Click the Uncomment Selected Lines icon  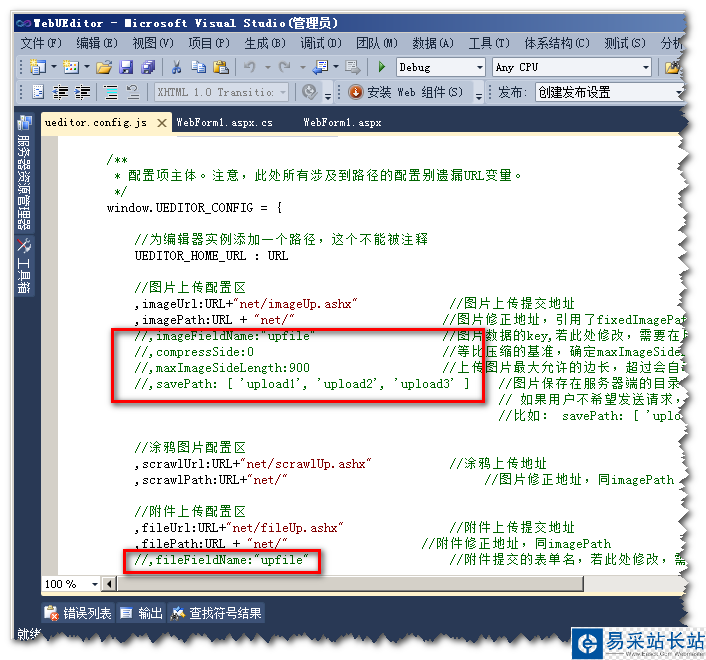point(132,92)
